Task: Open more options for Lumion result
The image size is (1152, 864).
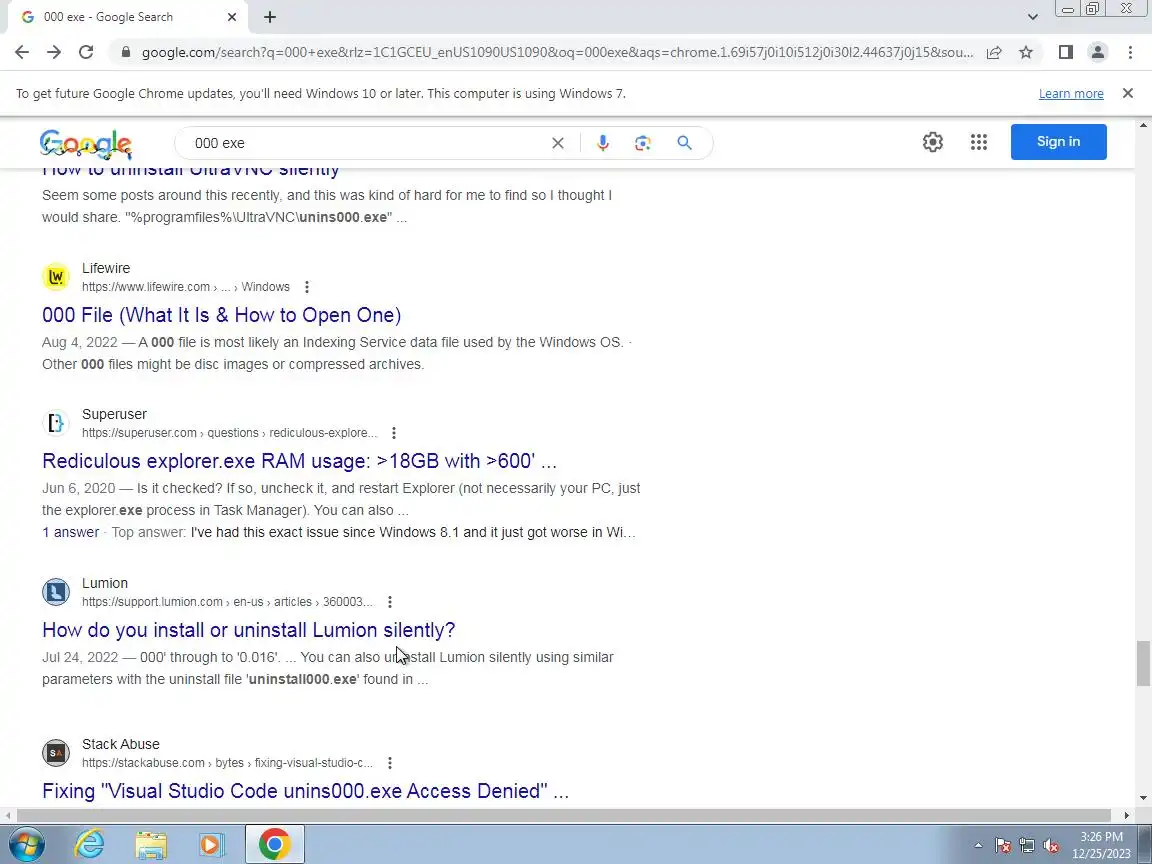Action: click(390, 602)
